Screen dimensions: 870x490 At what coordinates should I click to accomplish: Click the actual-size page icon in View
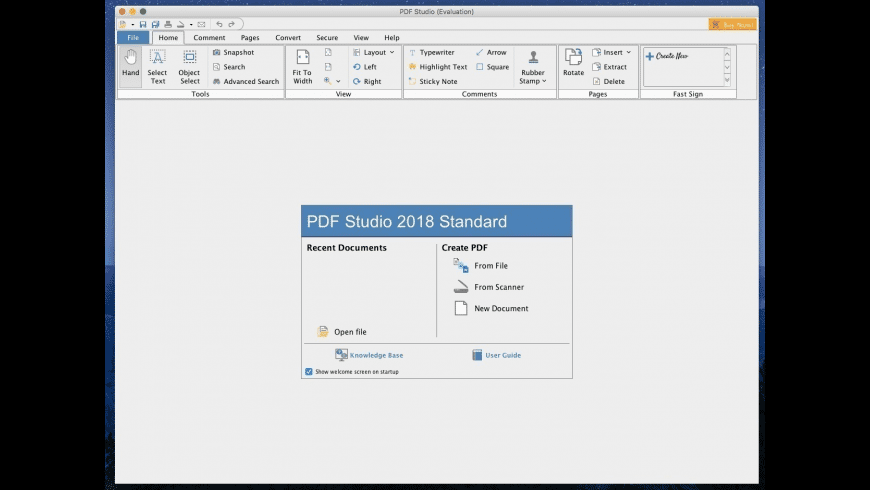point(328,67)
